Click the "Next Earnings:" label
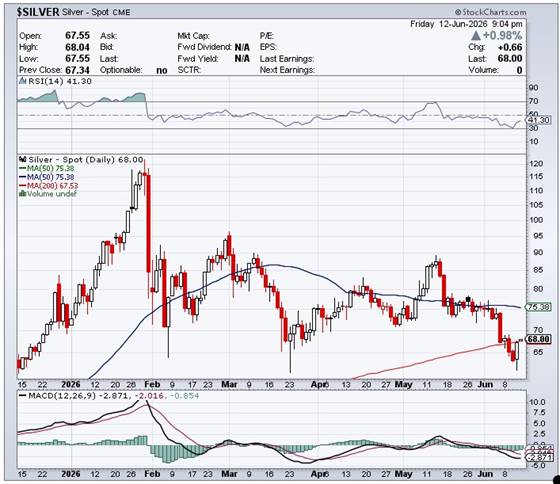This screenshot has width=560, height=484. [287, 70]
